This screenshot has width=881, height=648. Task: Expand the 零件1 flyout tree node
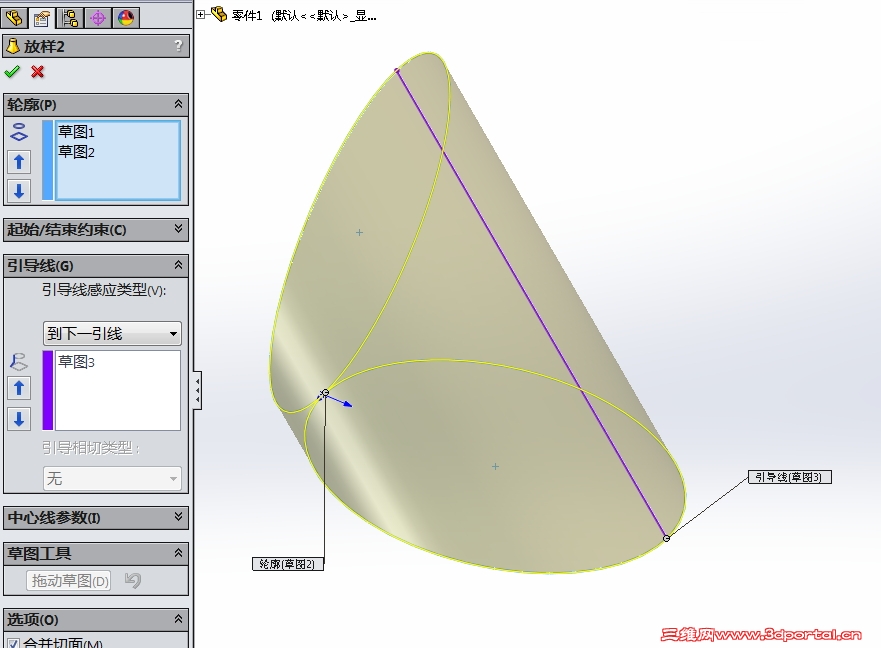(201, 15)
